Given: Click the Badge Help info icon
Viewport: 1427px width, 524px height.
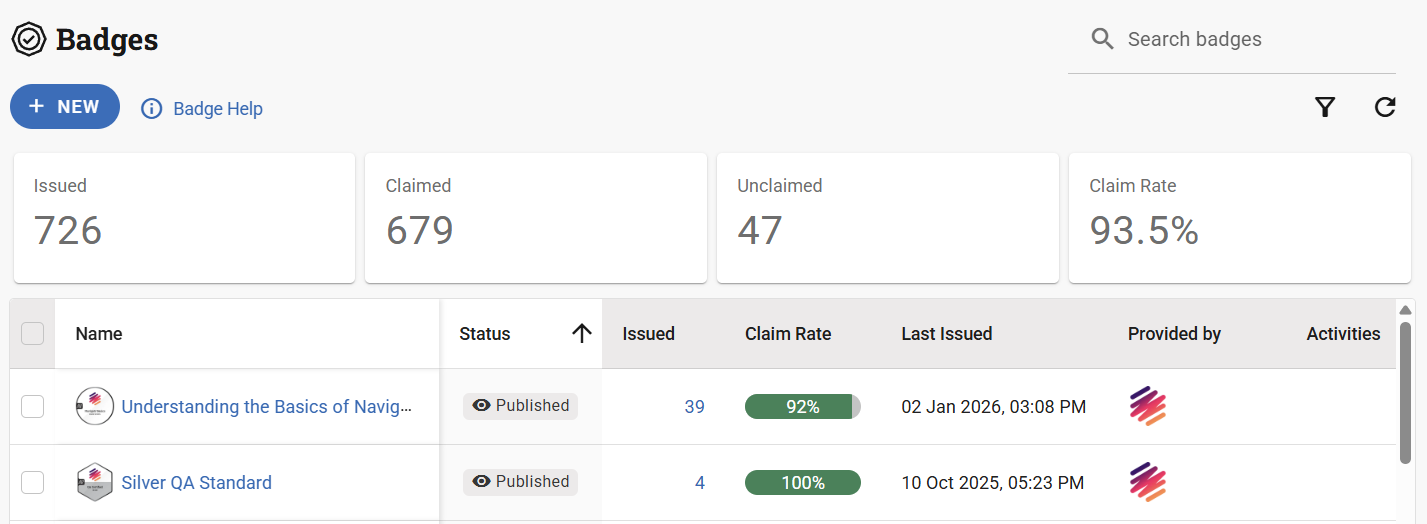Looking at the screenshot, I should click(151, 108).
